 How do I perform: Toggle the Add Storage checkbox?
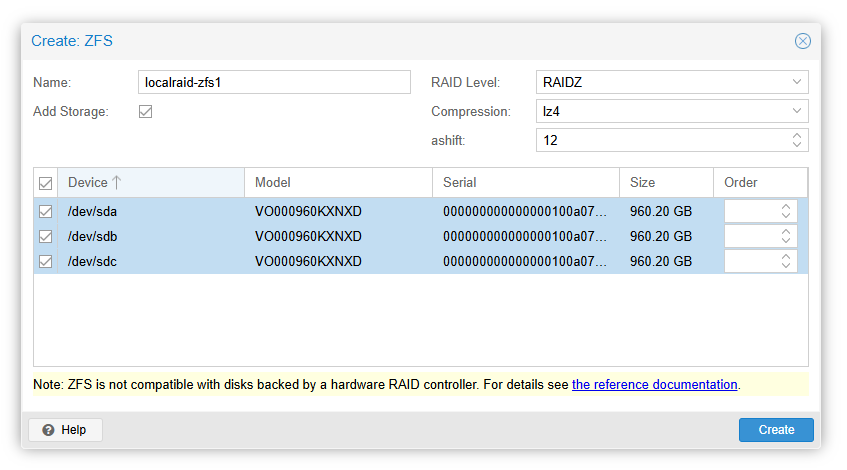[x=145, y=111]
